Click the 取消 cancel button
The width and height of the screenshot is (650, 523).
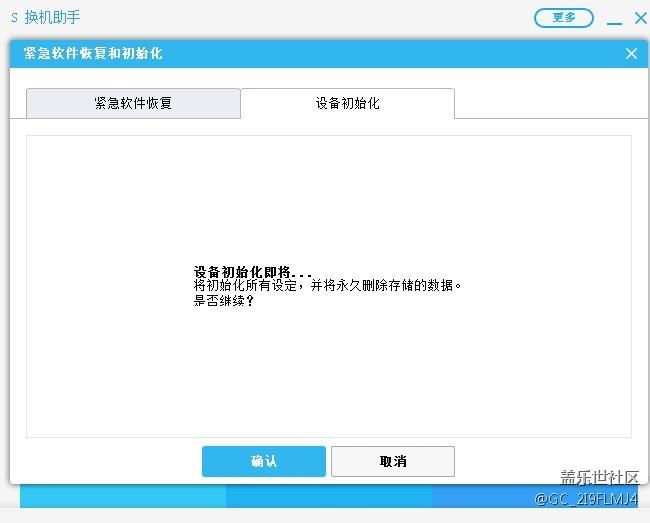pos(393,461)
